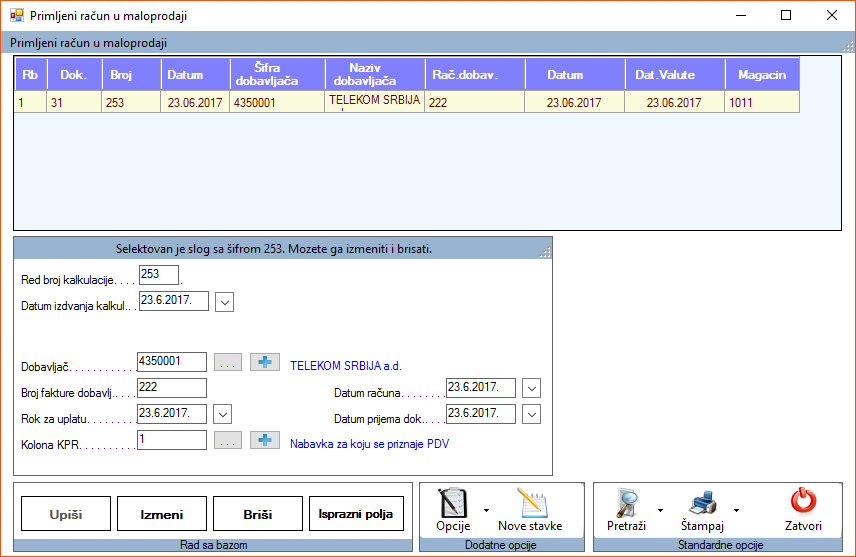Expand the Štampaj dropdown arrow
The width and height of the screenshot is (856, 557).
pos(737,510)
